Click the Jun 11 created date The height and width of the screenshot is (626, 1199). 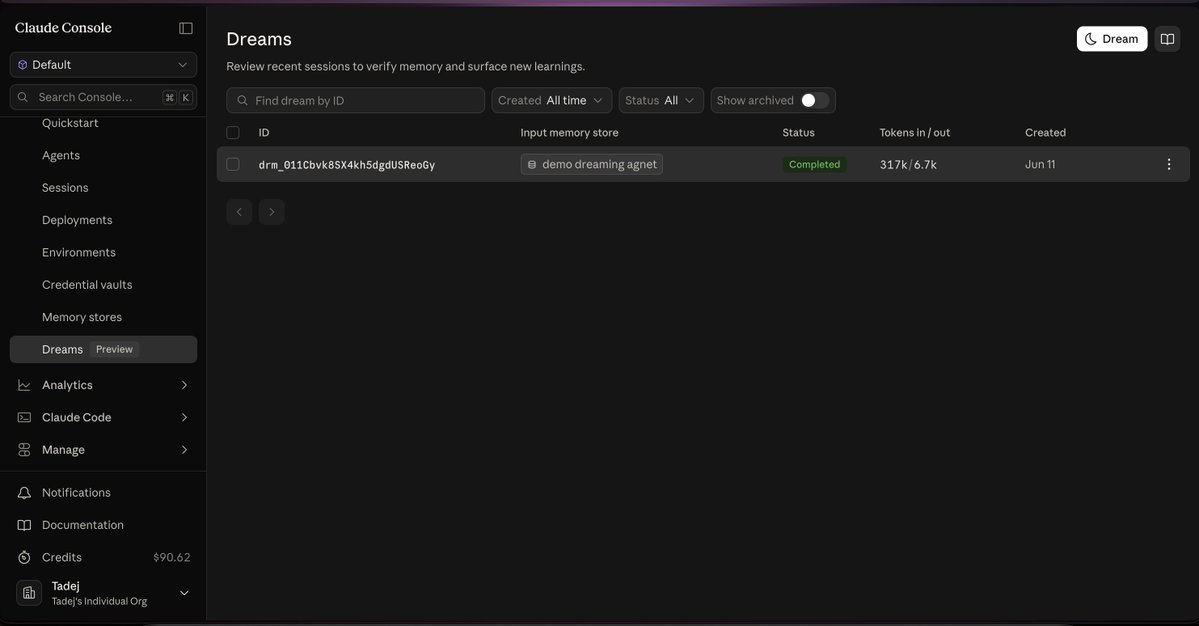coord(1040,164)
